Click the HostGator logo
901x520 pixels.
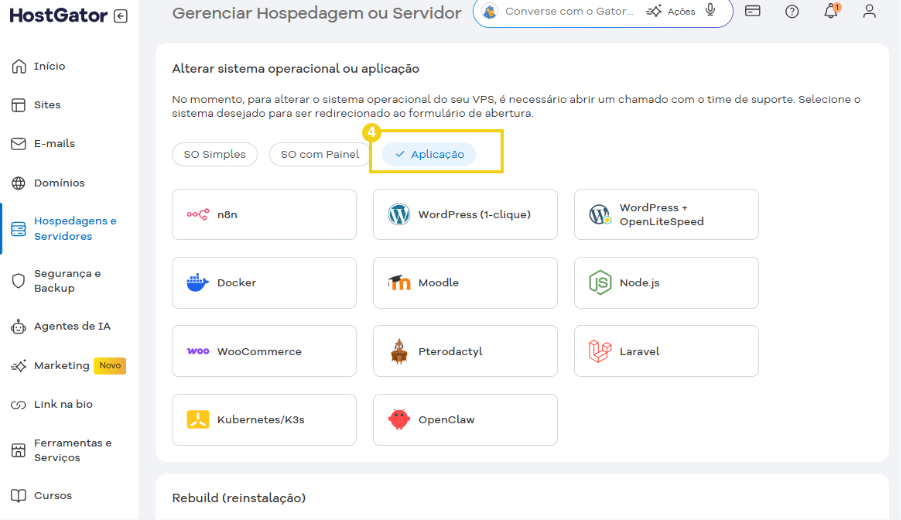(x=59, y=16)
